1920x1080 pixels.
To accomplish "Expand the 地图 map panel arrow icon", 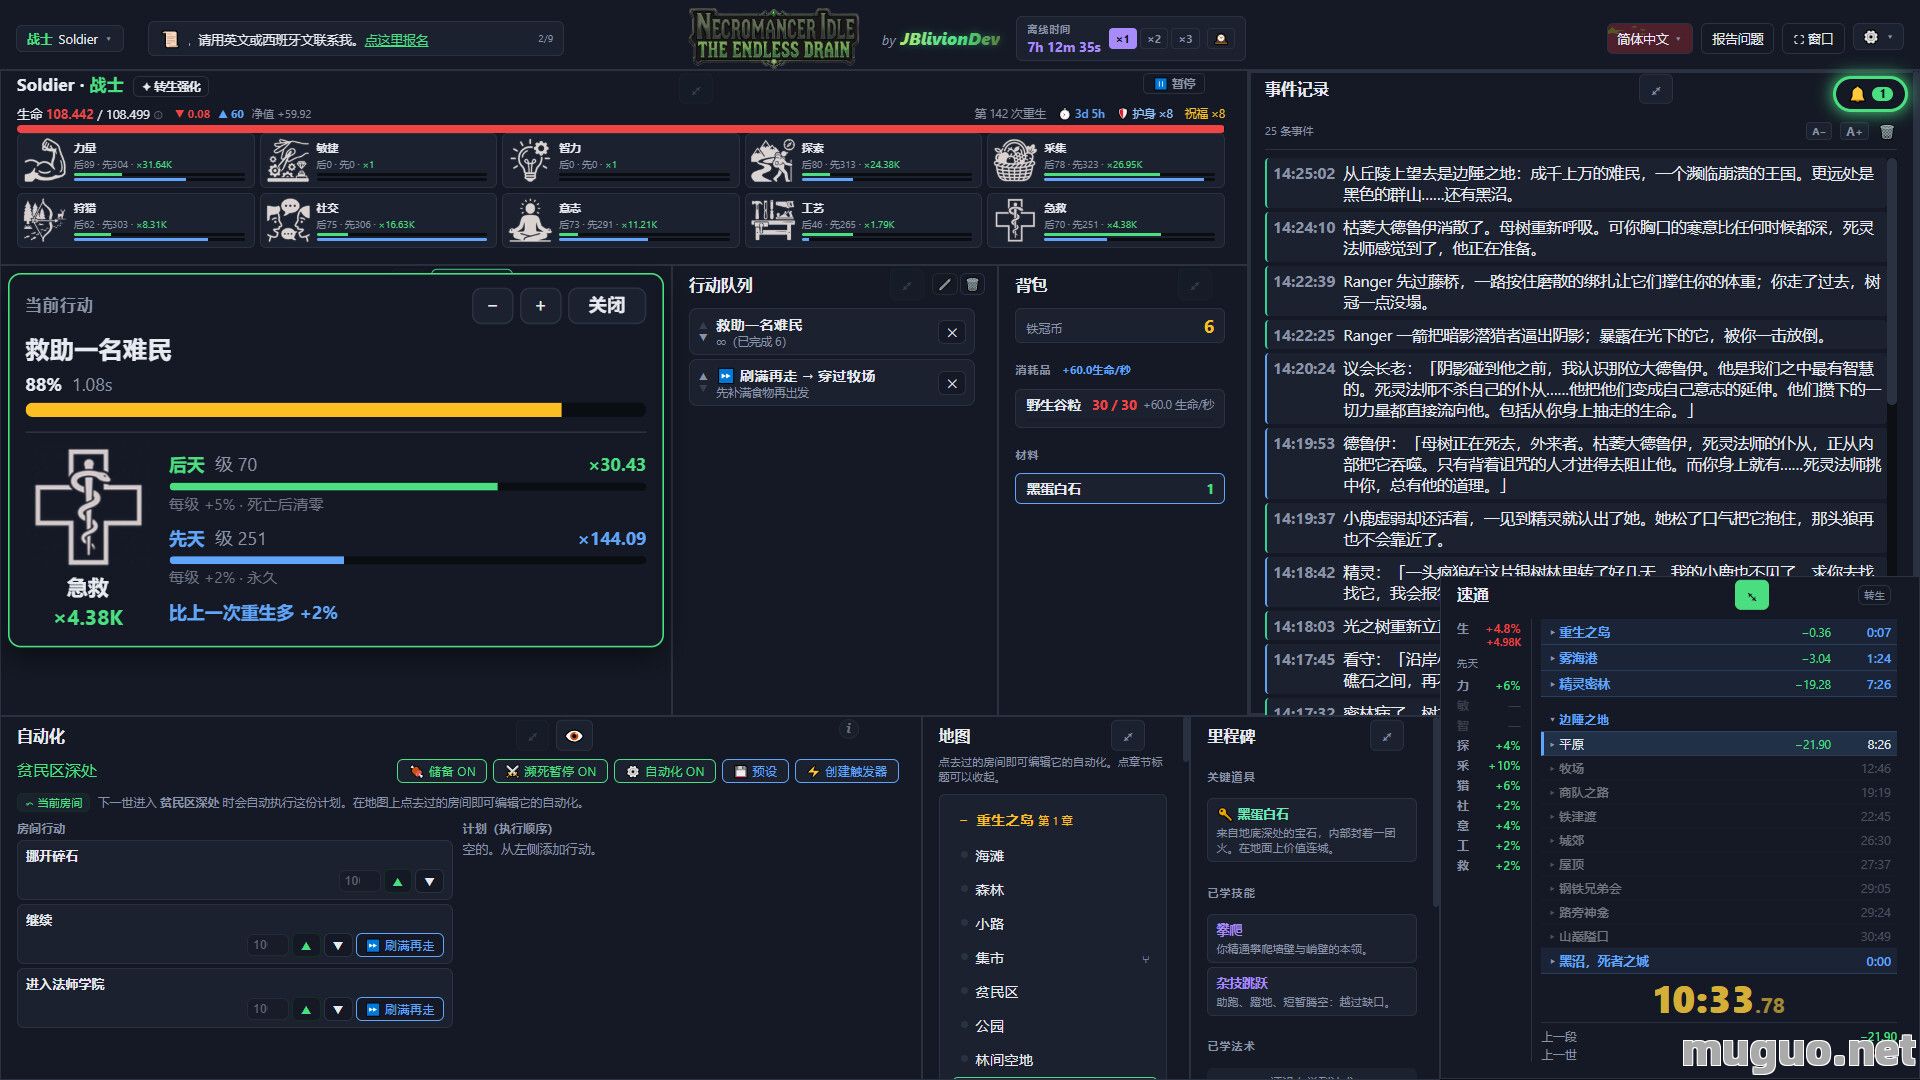I will coord(1128,737).
